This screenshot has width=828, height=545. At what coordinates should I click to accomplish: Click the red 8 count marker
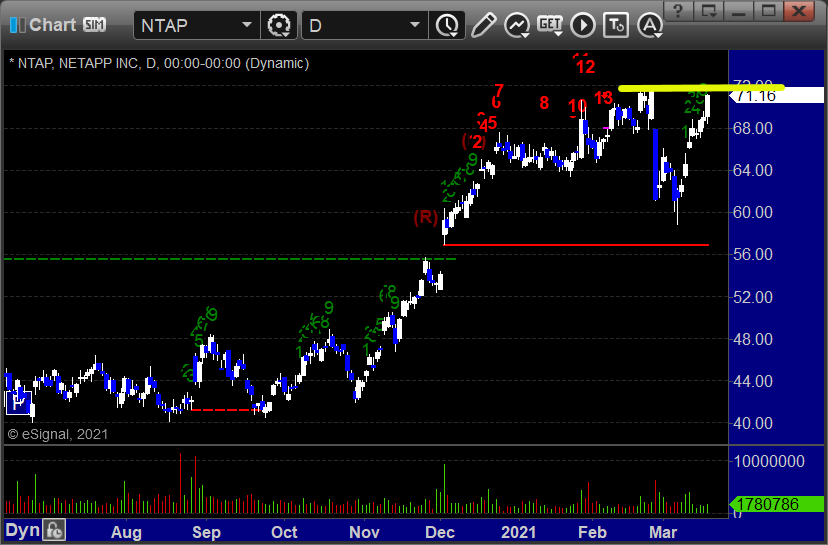coord(544,103)
